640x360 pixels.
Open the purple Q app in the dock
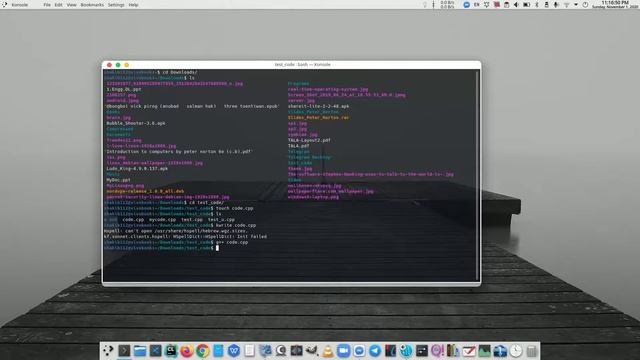point(438,351)
